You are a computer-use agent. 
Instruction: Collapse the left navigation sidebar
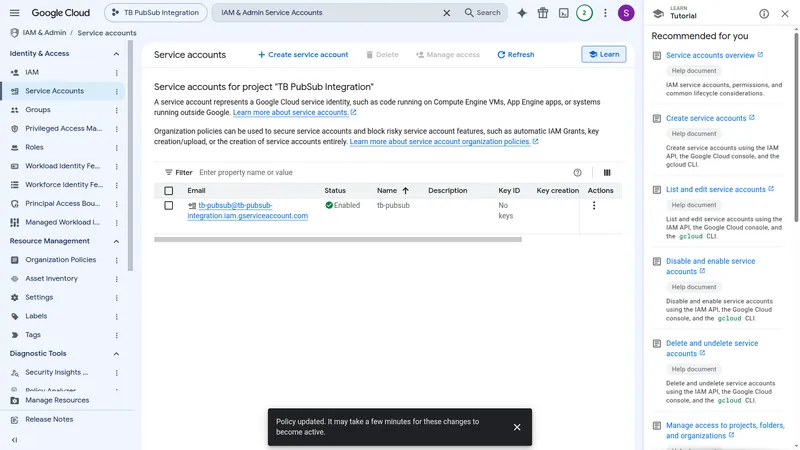[x=14, y=440]
